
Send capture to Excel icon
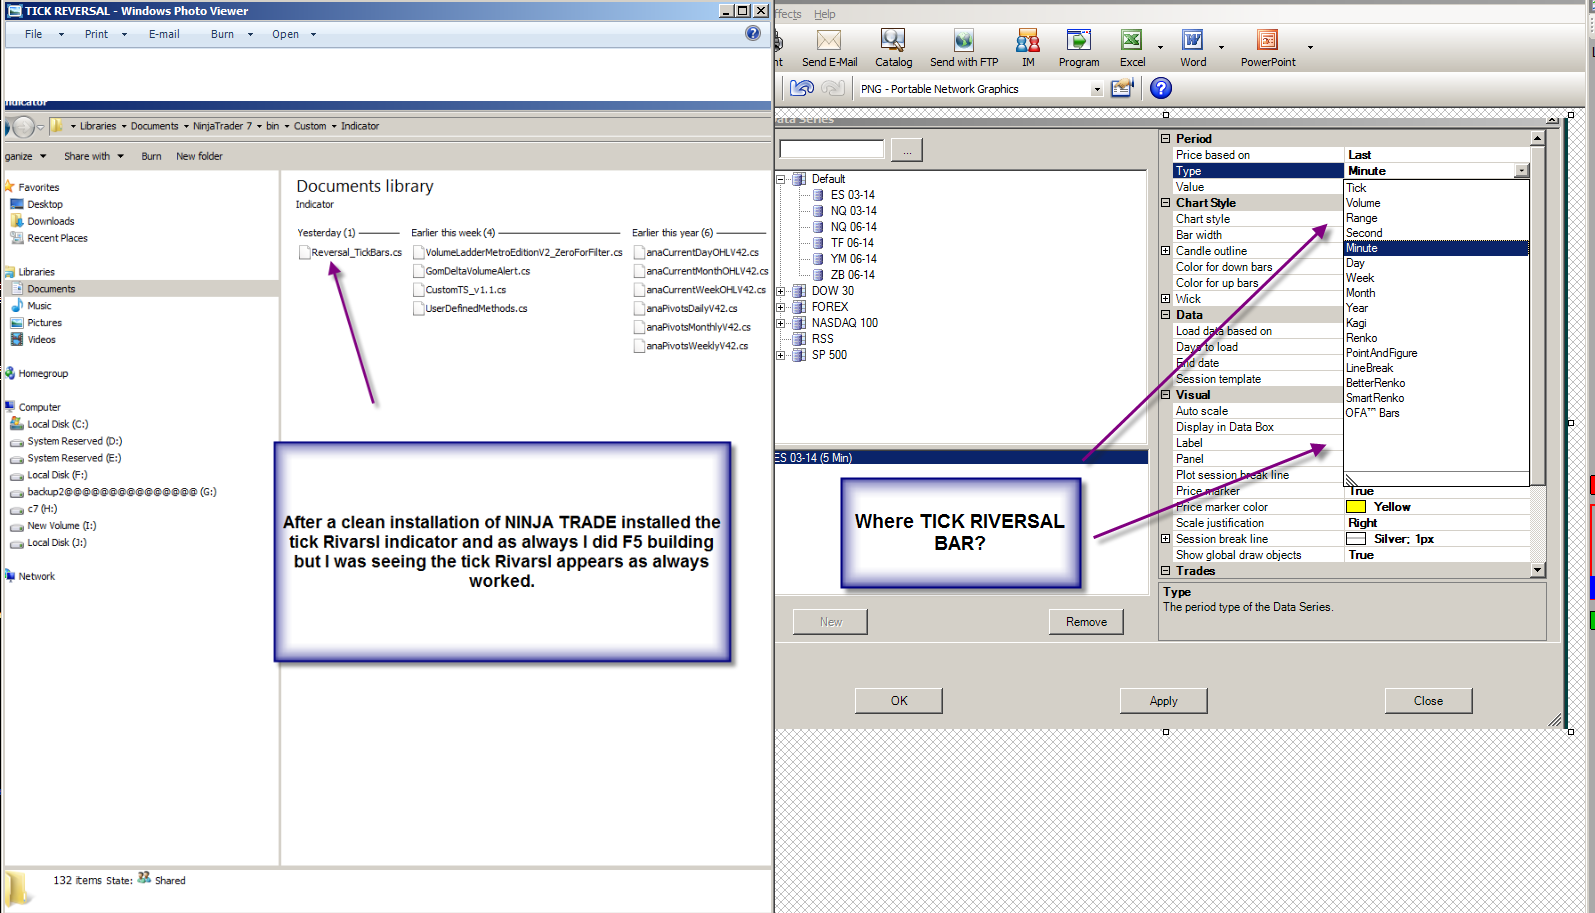point(1132,40)
